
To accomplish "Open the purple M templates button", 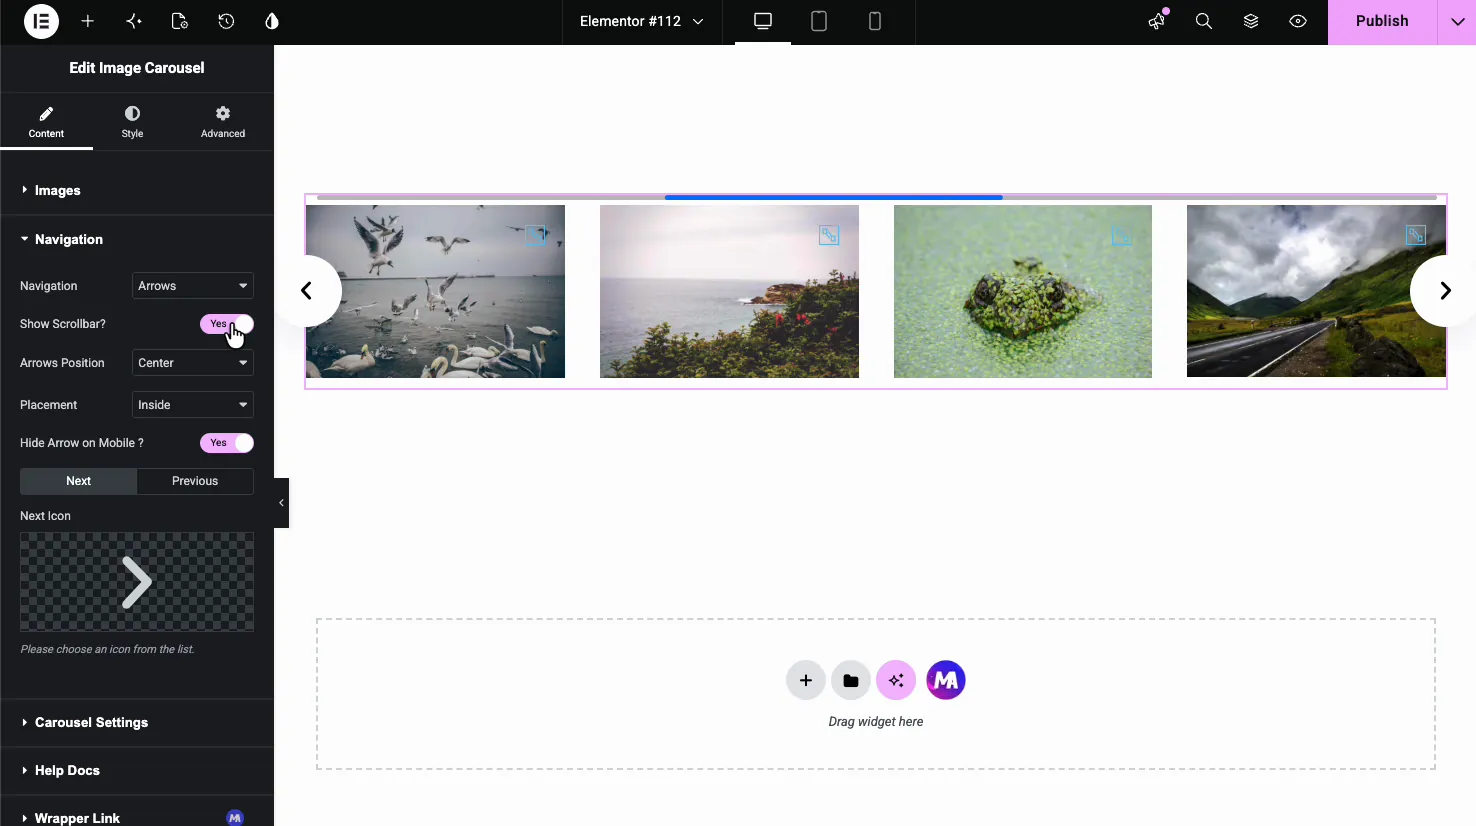I will [946, 681].
